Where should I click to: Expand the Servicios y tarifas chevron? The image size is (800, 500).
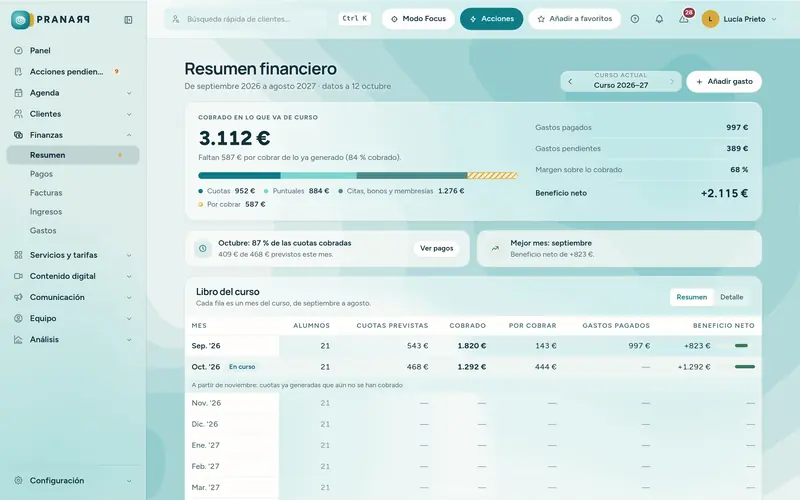pos(129,255)
